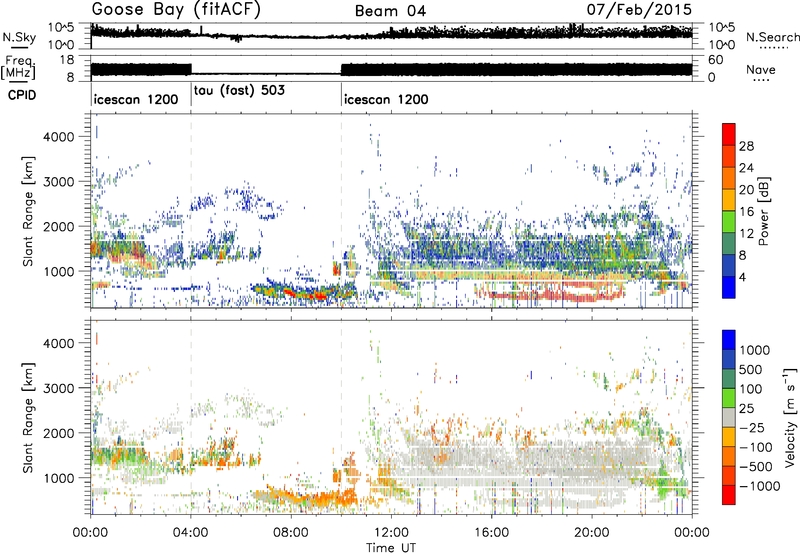800x554 pixels.
Task: Select the 'Freq. [MHz]' axis label
Action: (18, 68)
